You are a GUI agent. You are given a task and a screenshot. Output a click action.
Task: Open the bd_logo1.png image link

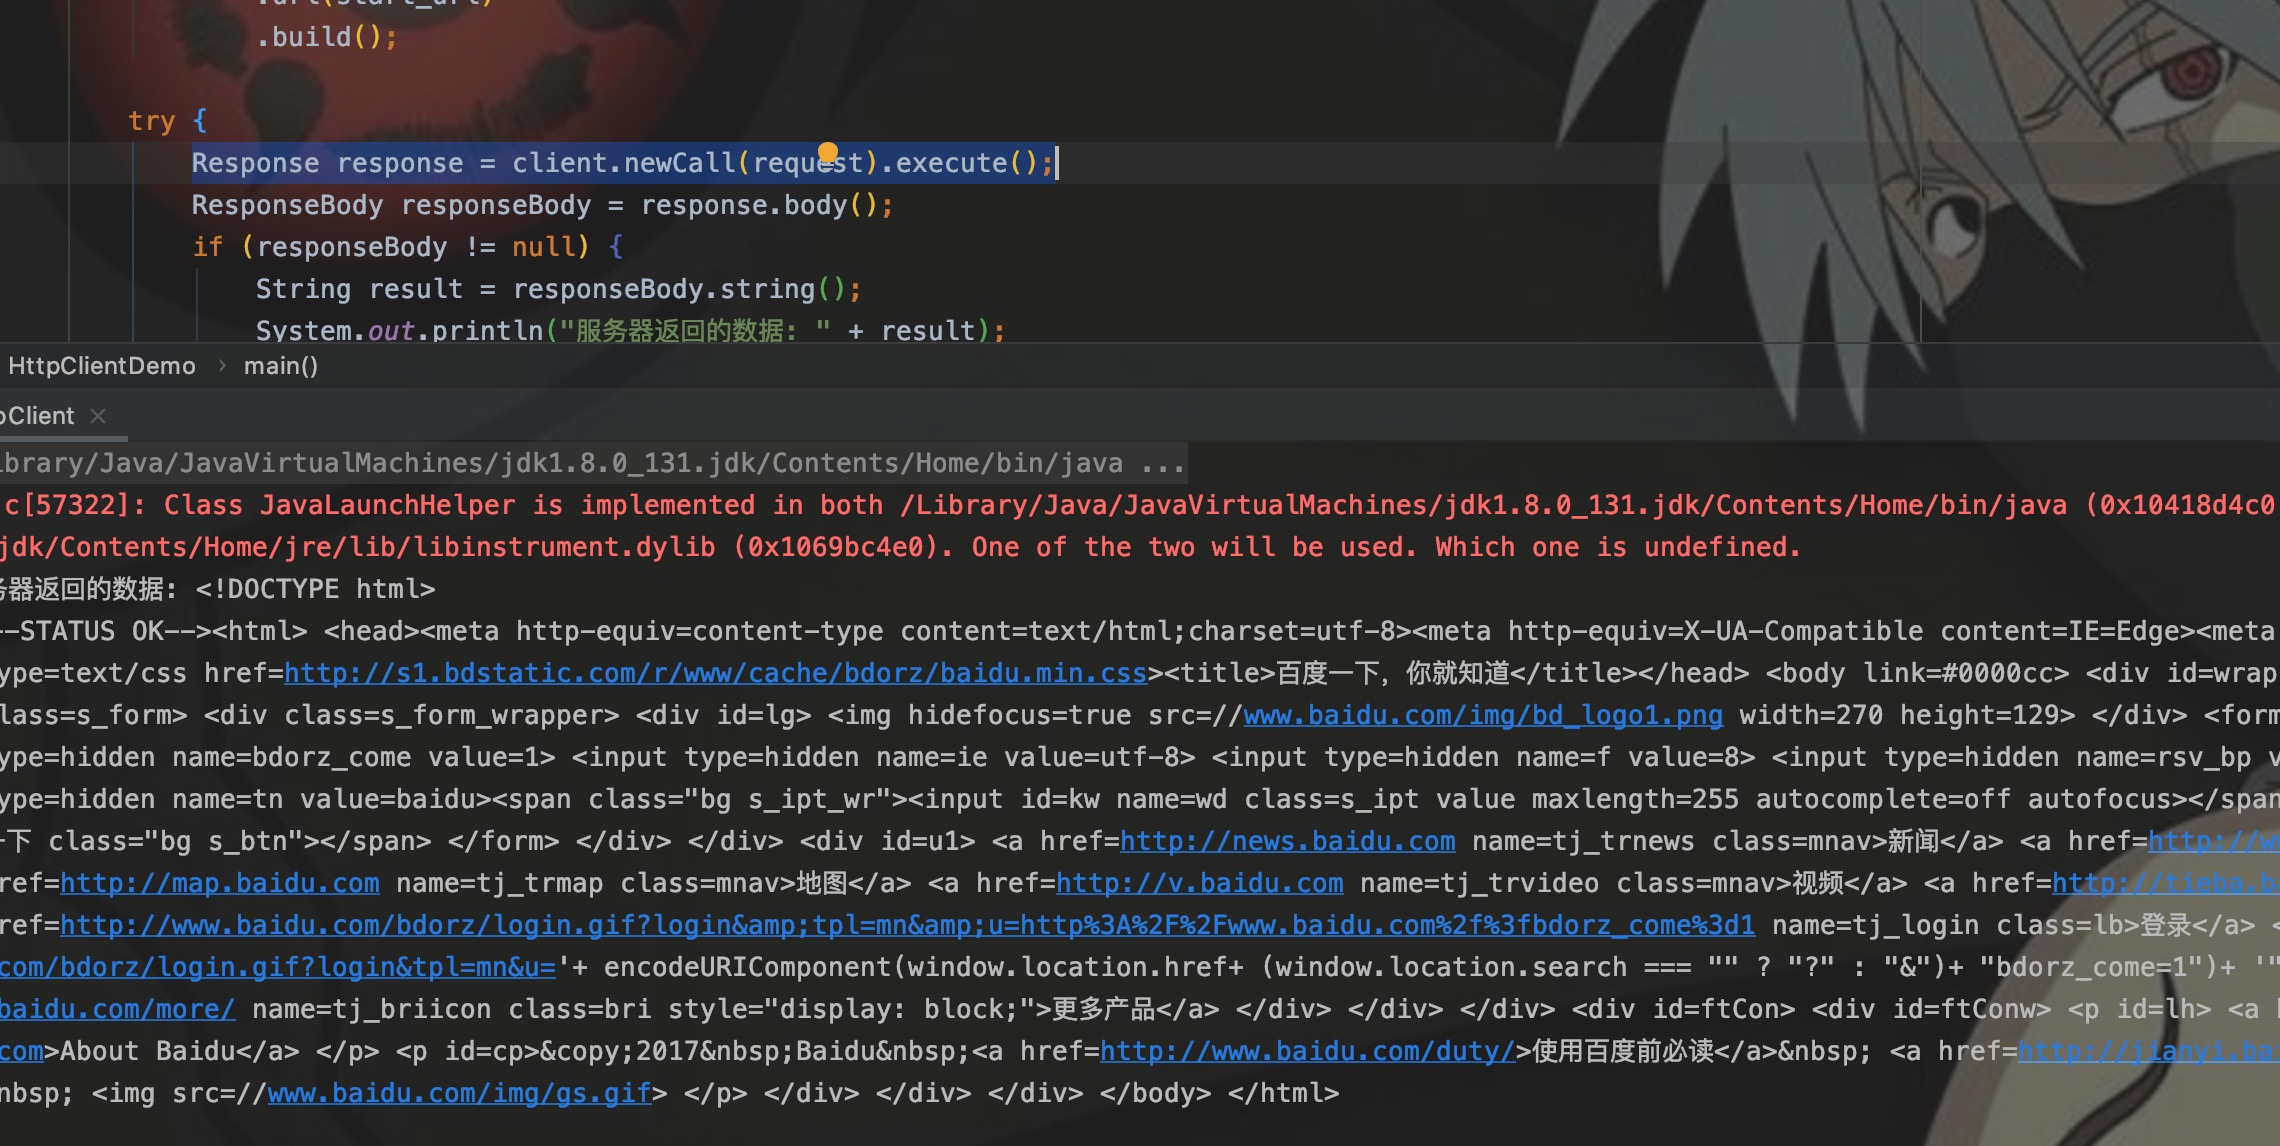pos(1482,715)
